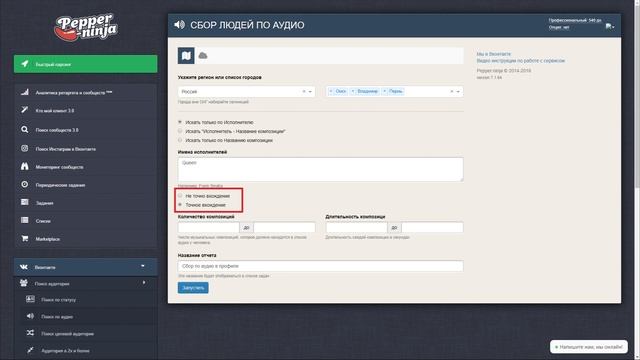Click the Instagram icon in the sidebar
640x360 pixels.
tap(25, 149)
